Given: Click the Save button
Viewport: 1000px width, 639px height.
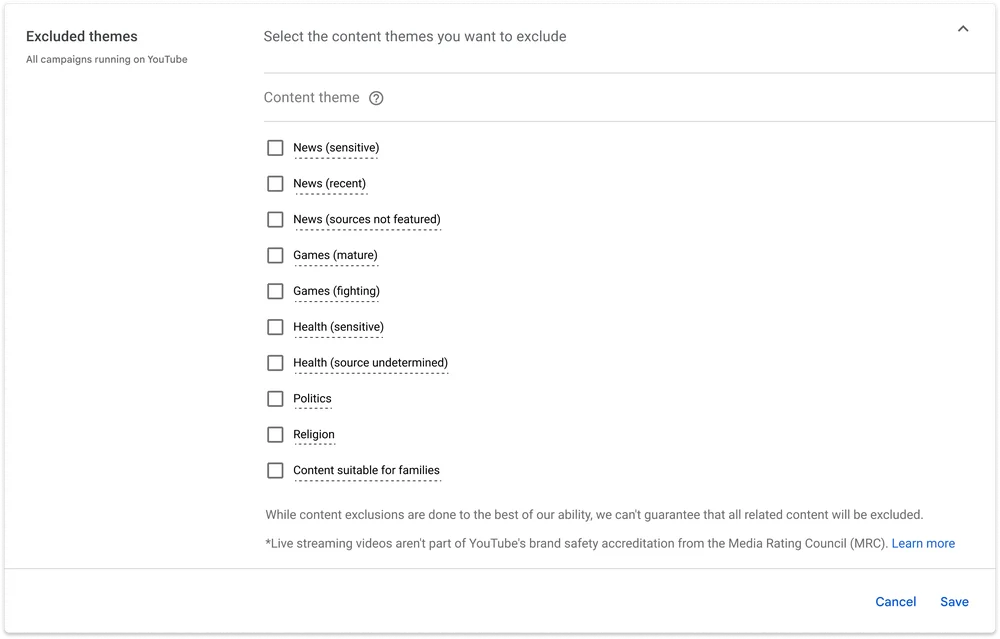Looking at the screenshot, I should point(954,602).
